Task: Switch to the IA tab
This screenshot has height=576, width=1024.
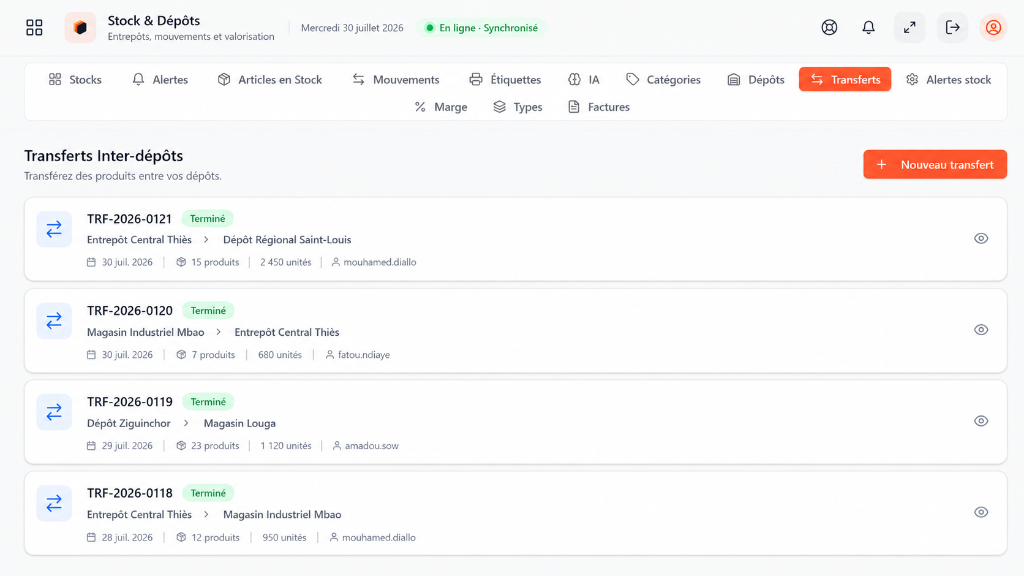Action: coord(584,80)
